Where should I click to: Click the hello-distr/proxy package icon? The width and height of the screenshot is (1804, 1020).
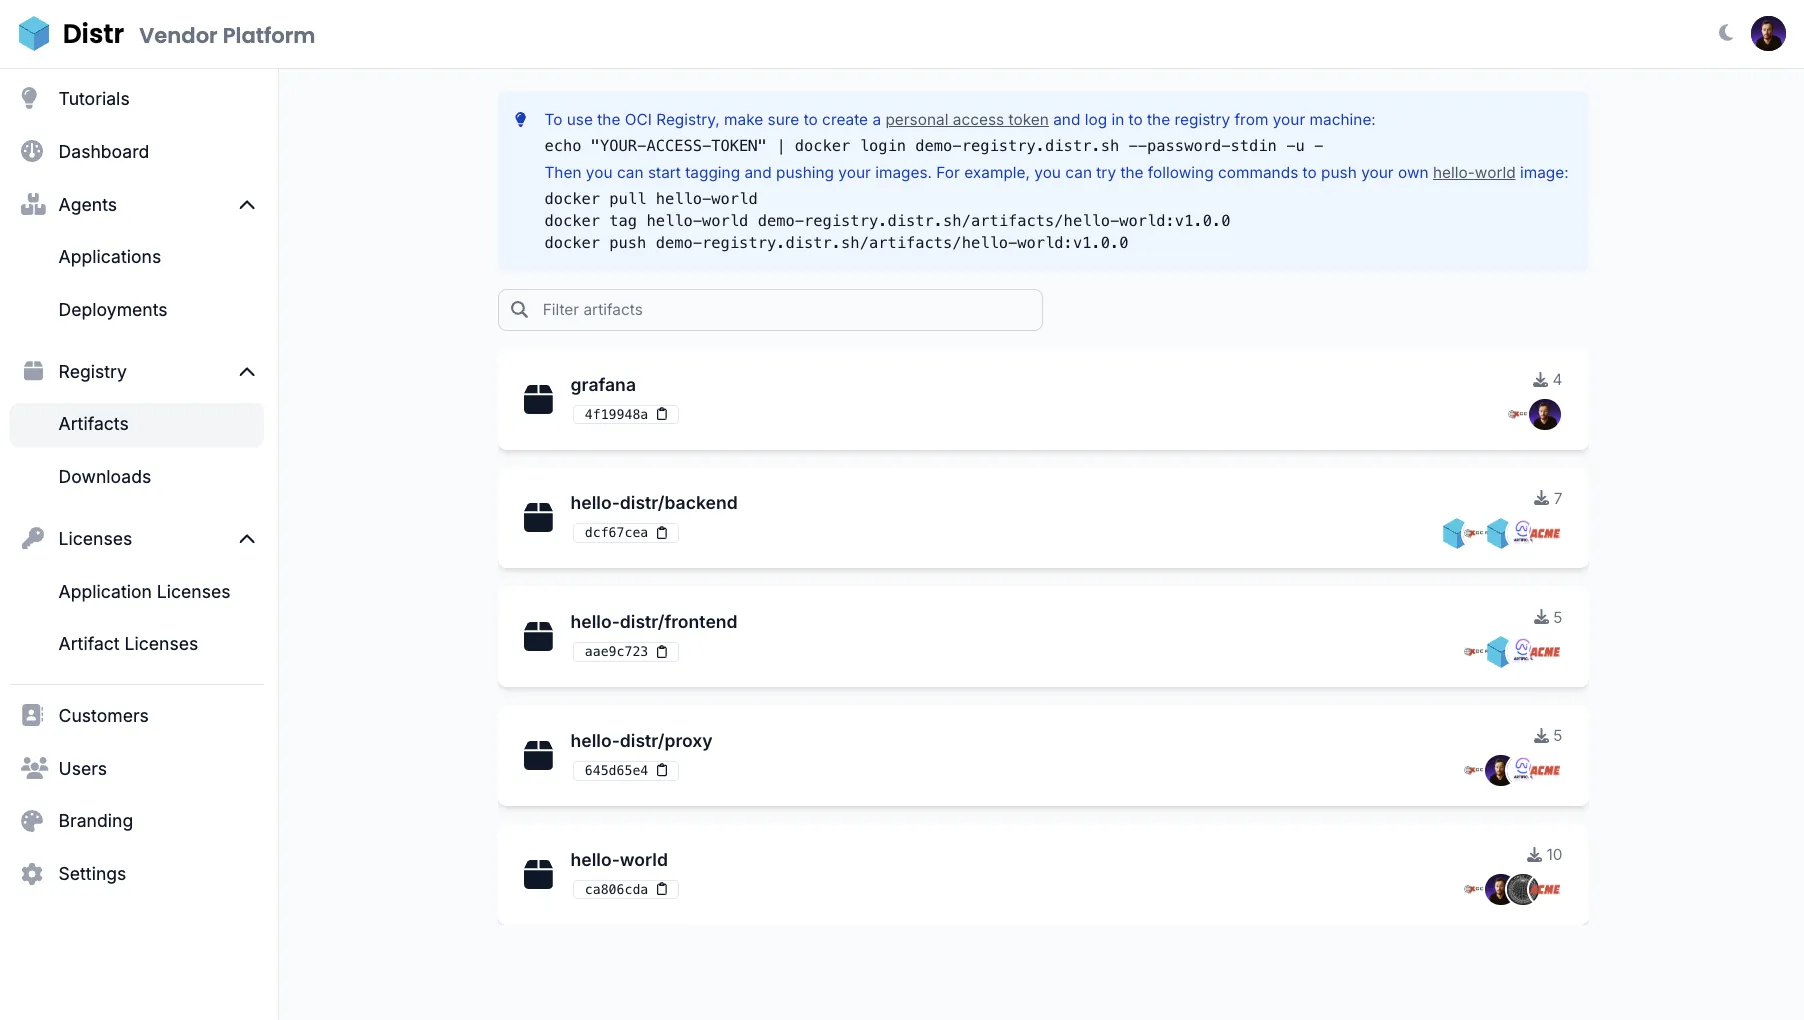point(538,756)
